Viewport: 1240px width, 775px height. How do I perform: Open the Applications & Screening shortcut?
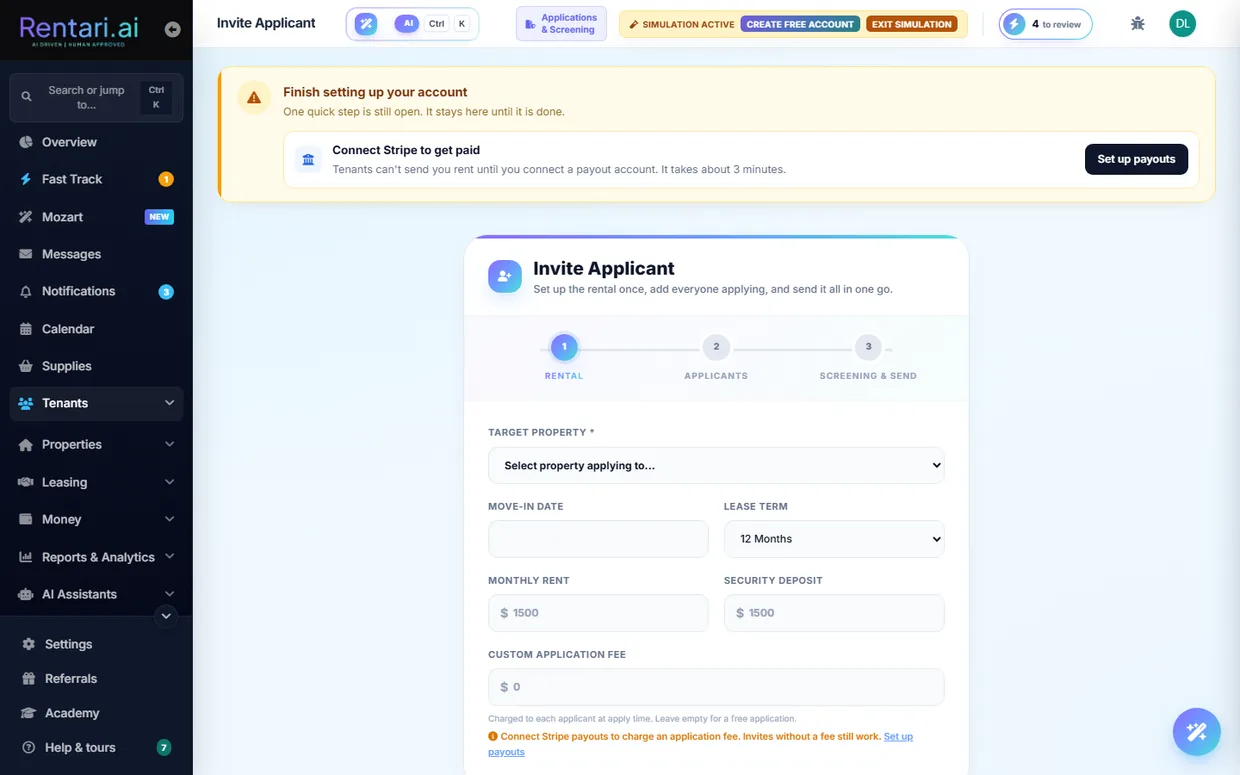561,24
